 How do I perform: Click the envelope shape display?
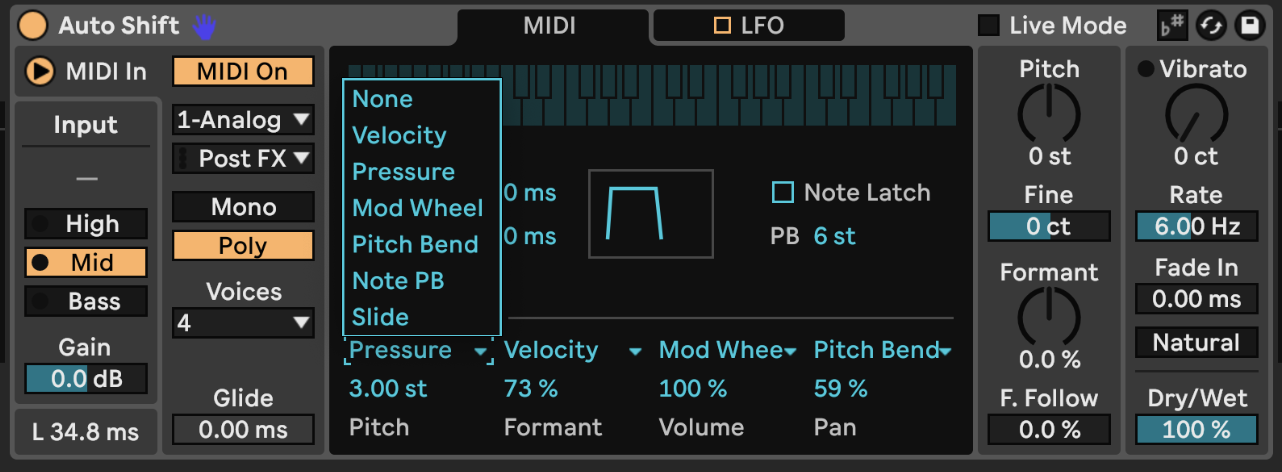pyautogui.click(x=651, y=214)
